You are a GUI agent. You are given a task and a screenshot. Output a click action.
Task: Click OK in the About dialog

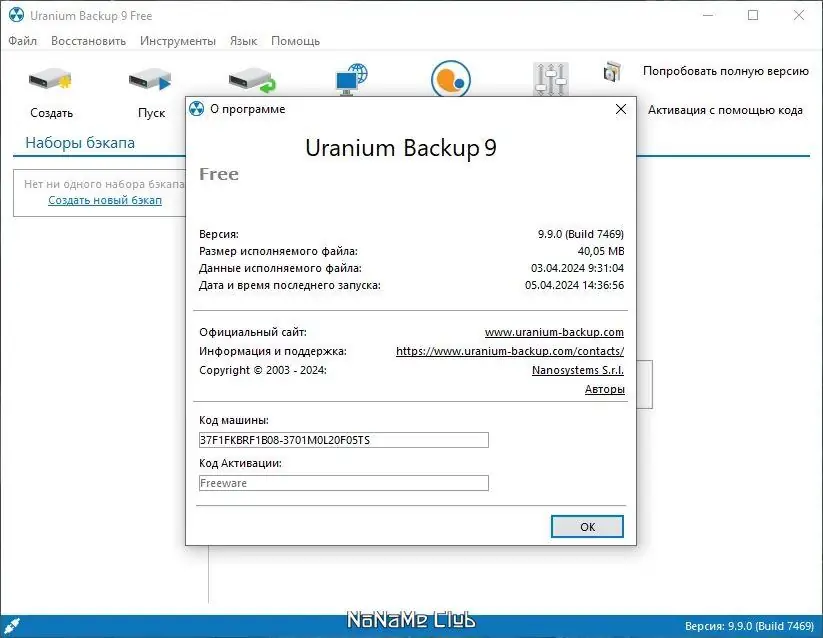pos(587,526)
